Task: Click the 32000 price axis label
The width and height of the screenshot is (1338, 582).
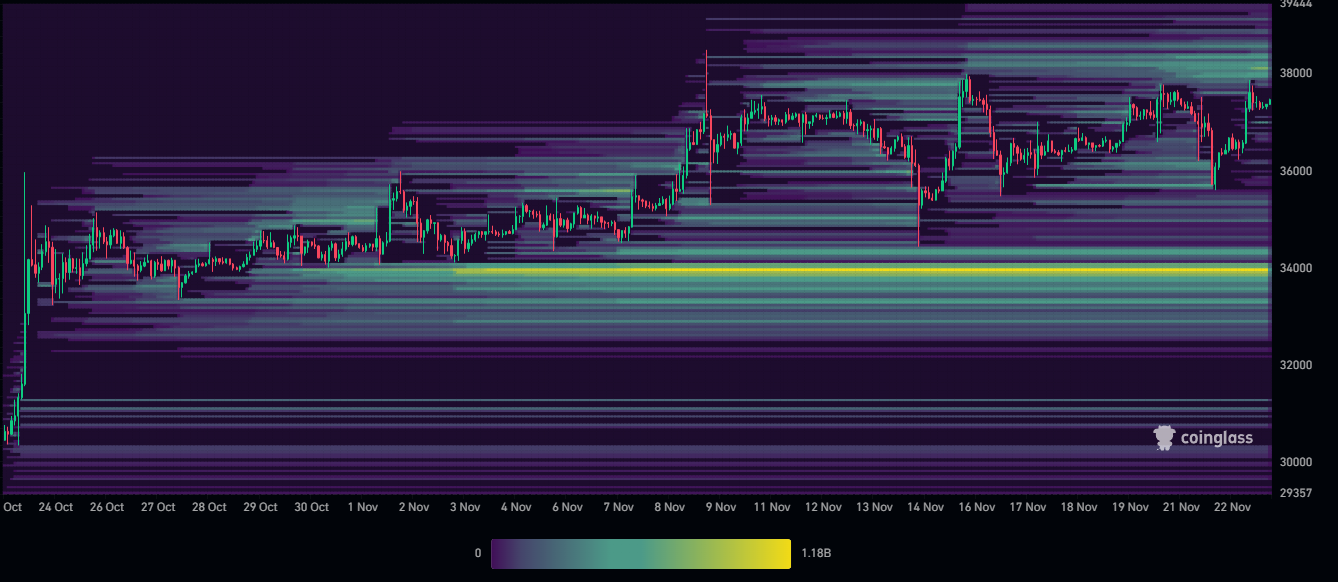Action: pos(1294,365)
